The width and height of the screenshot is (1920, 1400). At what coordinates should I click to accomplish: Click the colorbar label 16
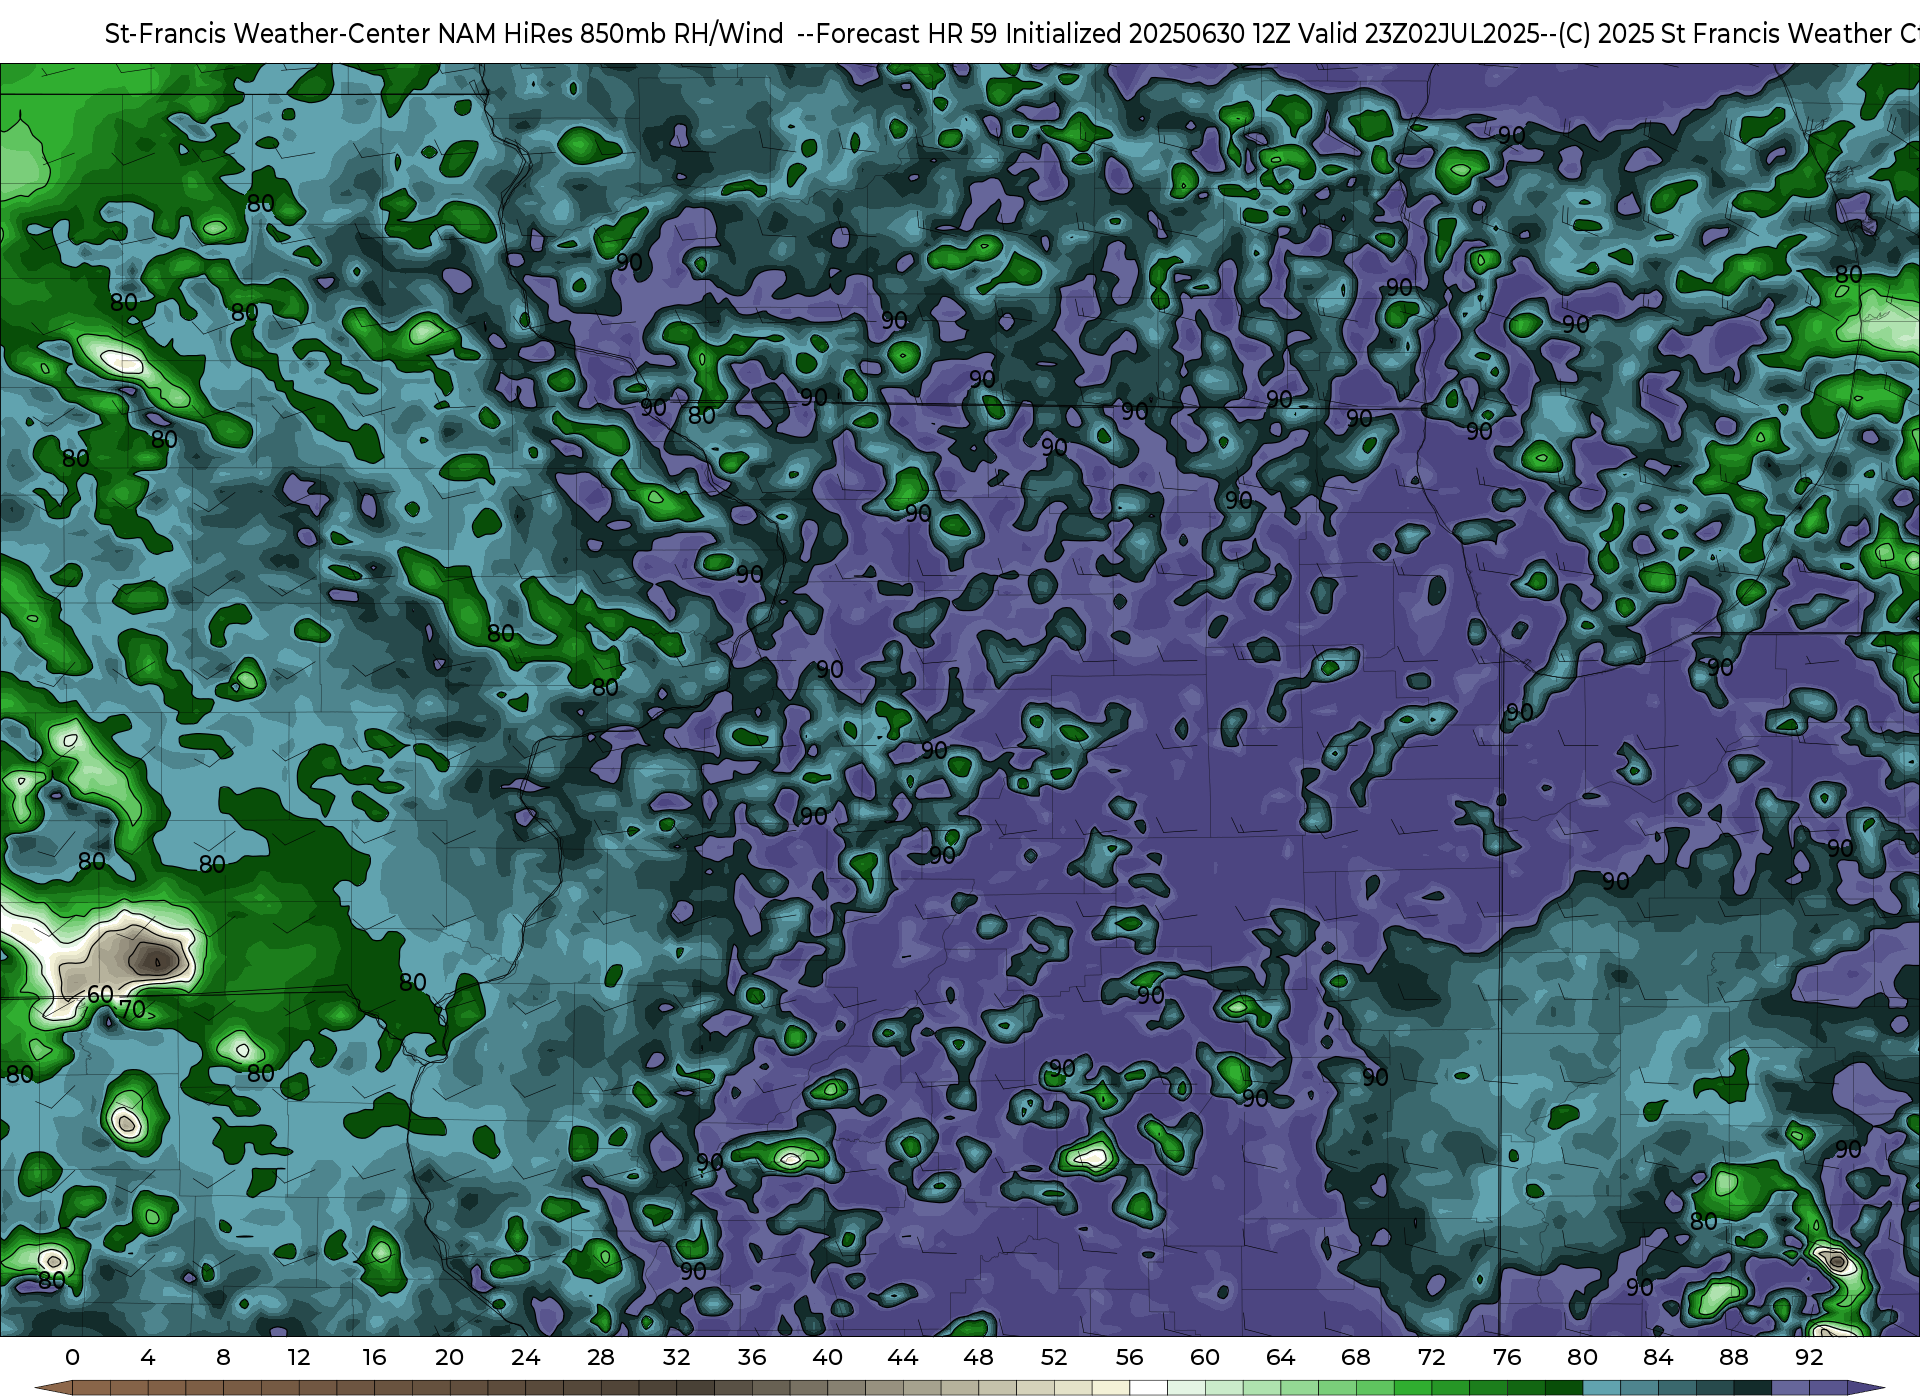click(x=374, y=1357)
